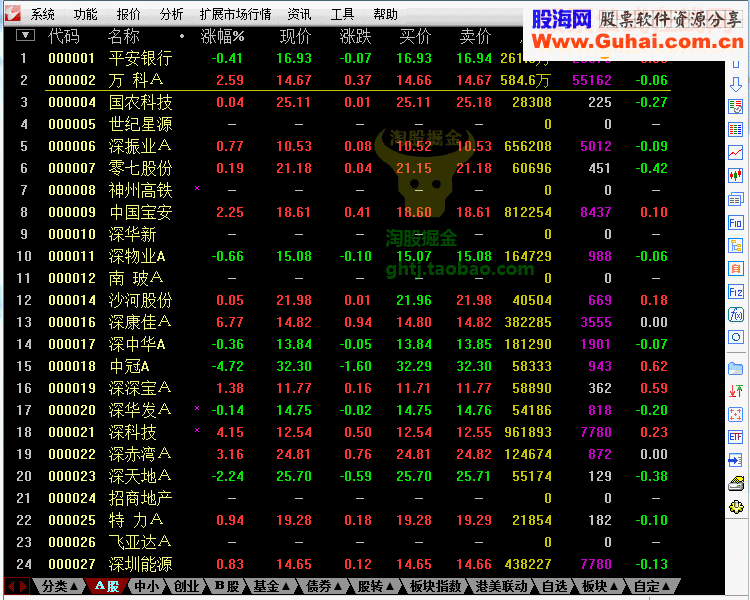Screen dimensions: 750x600
Task: Open the 帮助 menu
Action: click(x=386, y=14)
